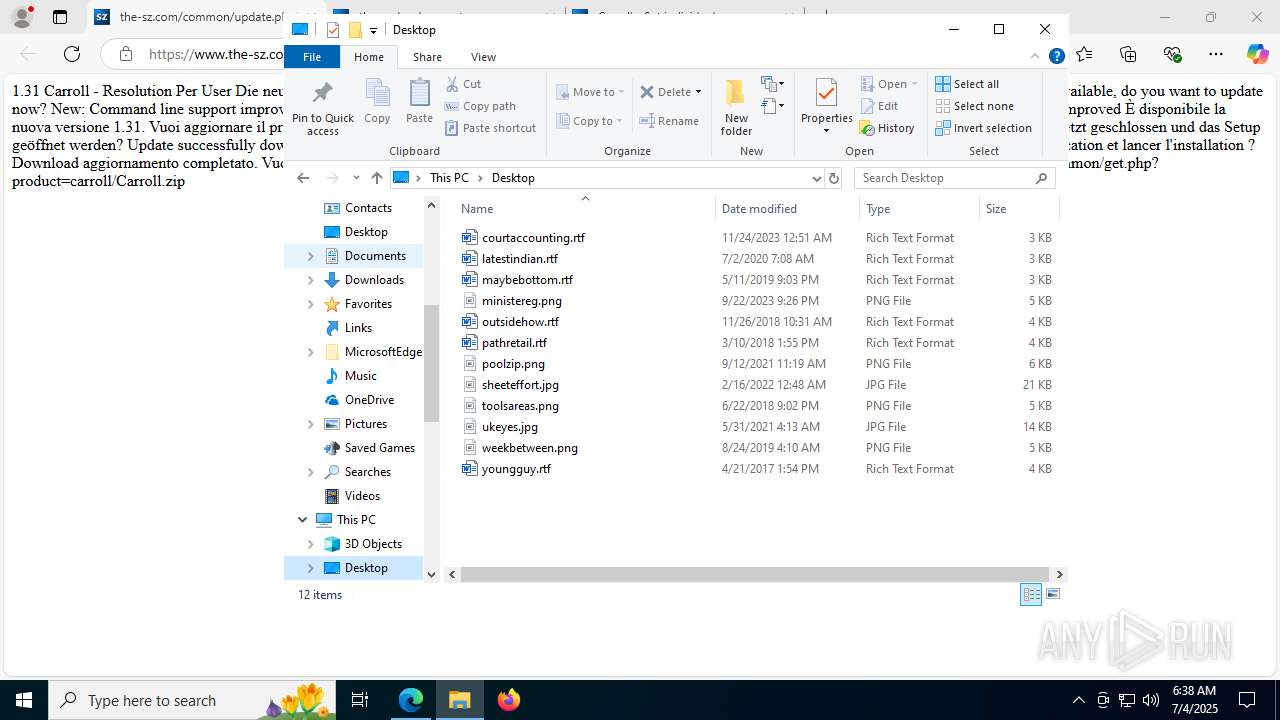1280x720 pixels.
Task: Expand the Downloads tree node
Action: 310,280
